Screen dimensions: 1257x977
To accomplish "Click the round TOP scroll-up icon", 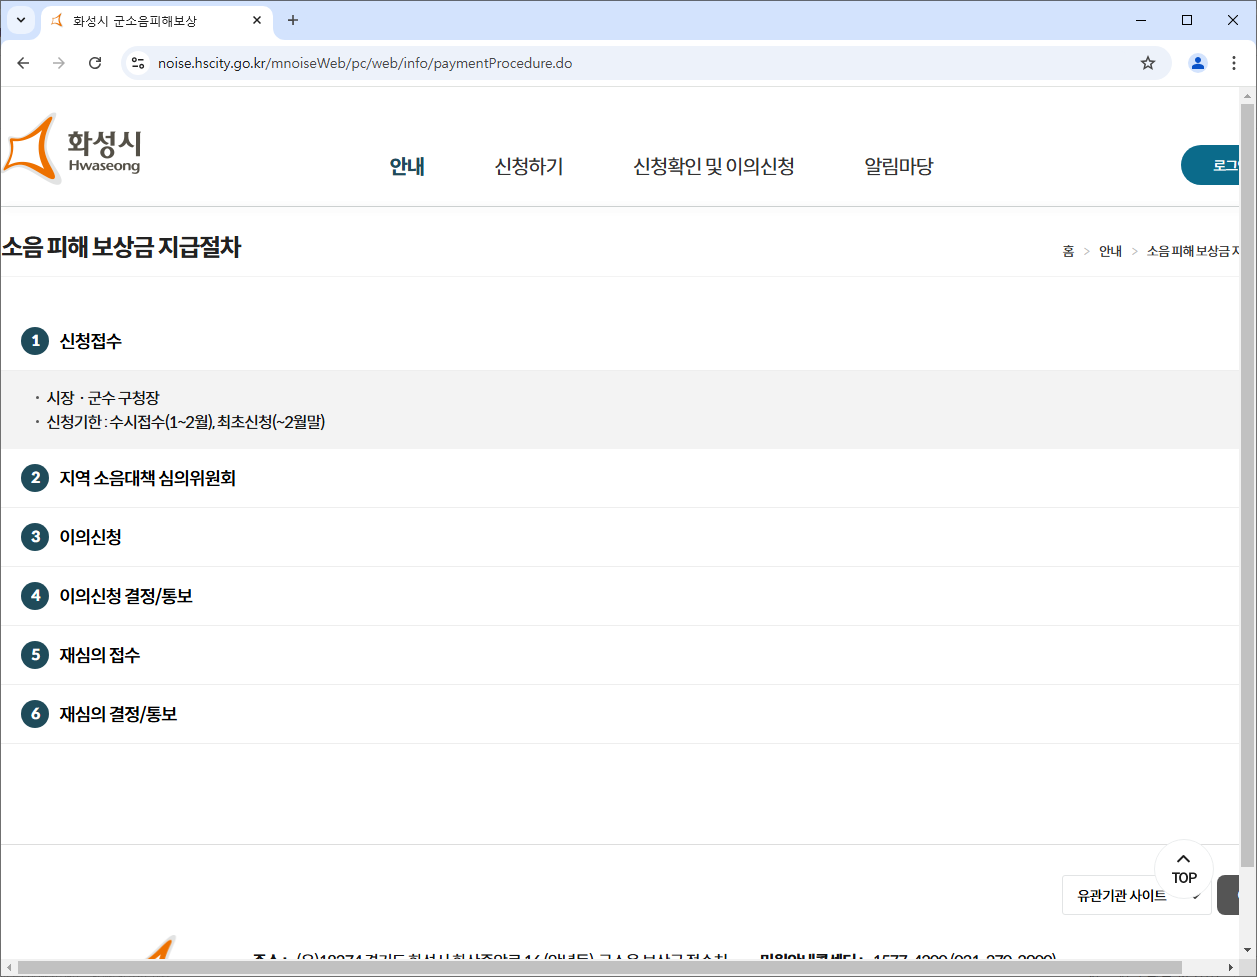I will click(x=1184, y=867).
